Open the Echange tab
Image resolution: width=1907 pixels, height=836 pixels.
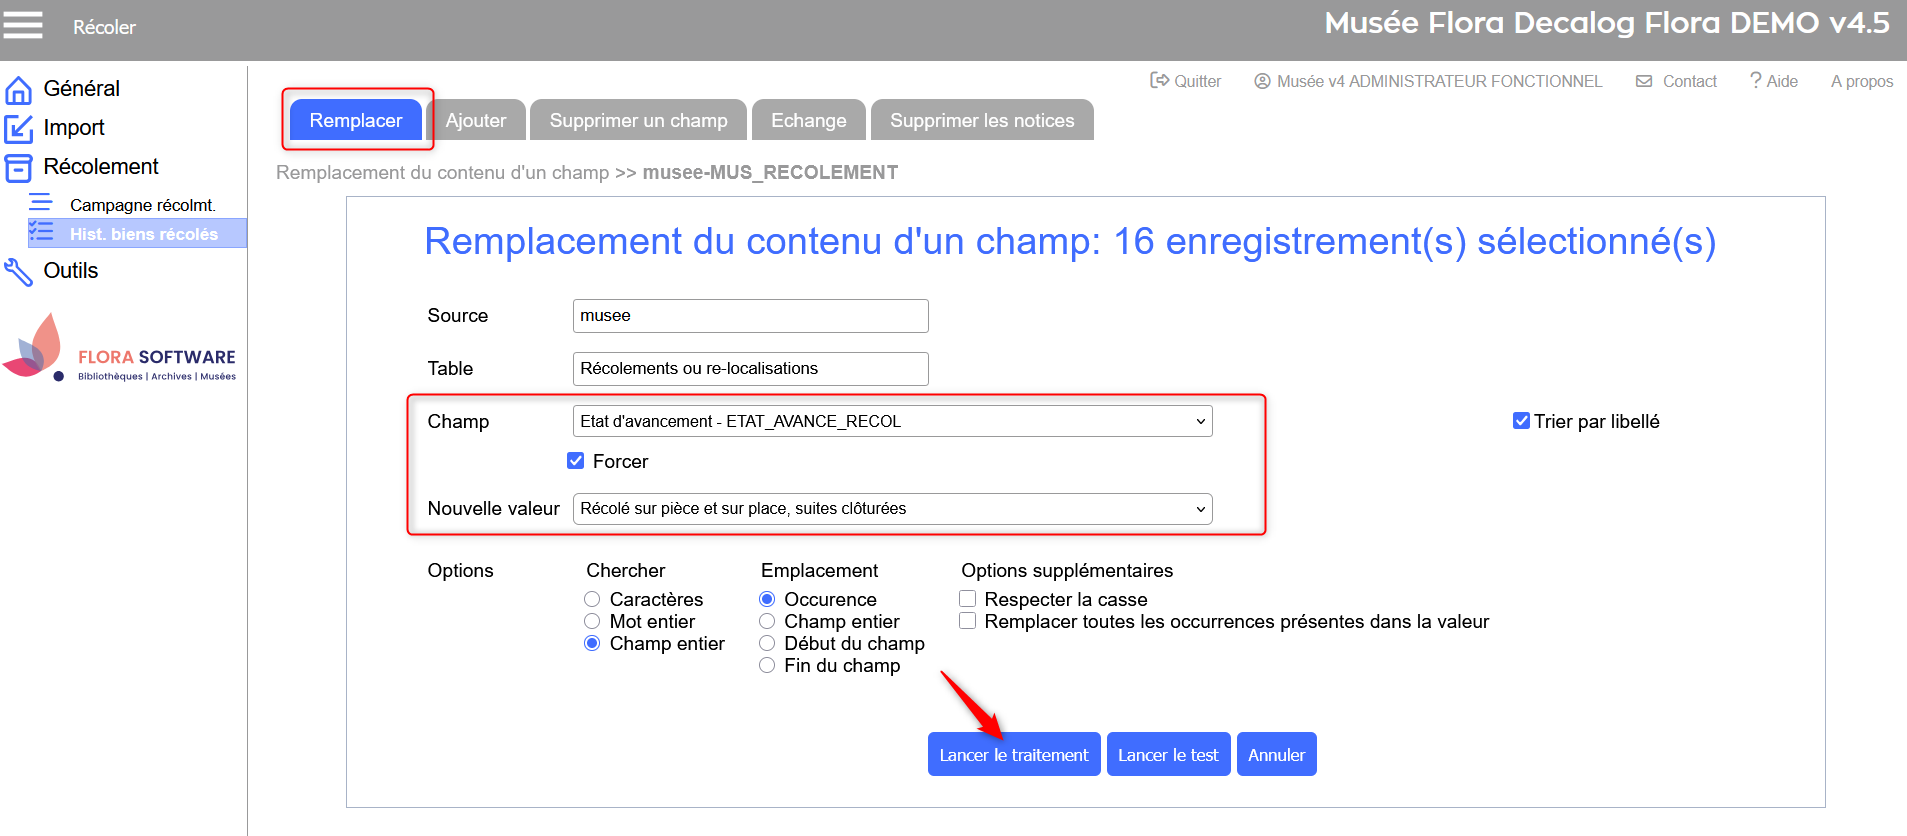click(x=809, y=120)
